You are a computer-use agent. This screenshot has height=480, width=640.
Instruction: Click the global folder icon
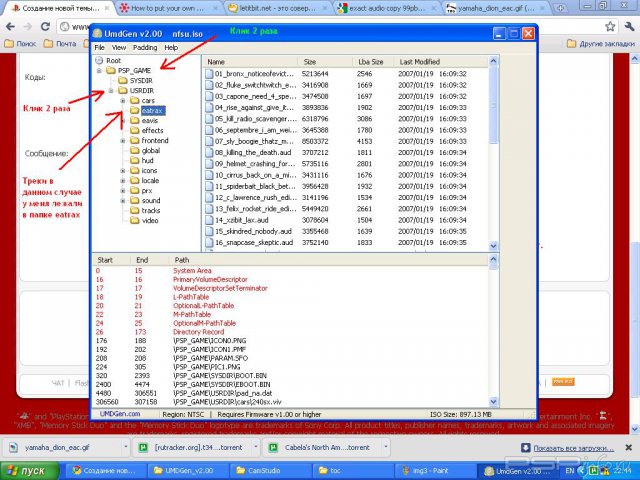[x=133, y=150]
